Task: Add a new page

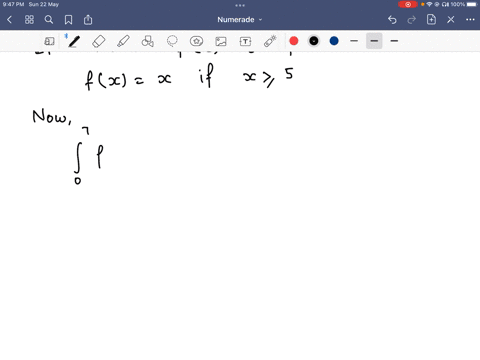Action: tap(431, 19)
